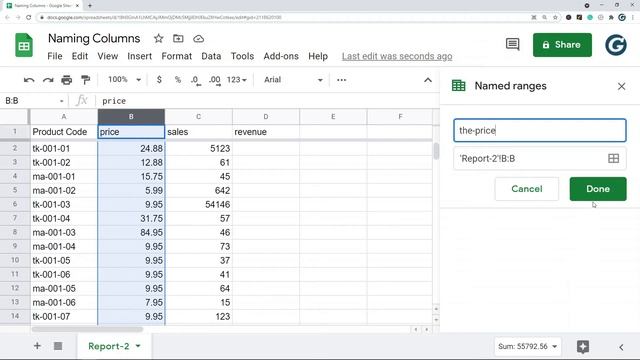The width and height of the screenshot is (640, 360).
Task: Open the Arial font dropdown
Action: coord(293,80)
